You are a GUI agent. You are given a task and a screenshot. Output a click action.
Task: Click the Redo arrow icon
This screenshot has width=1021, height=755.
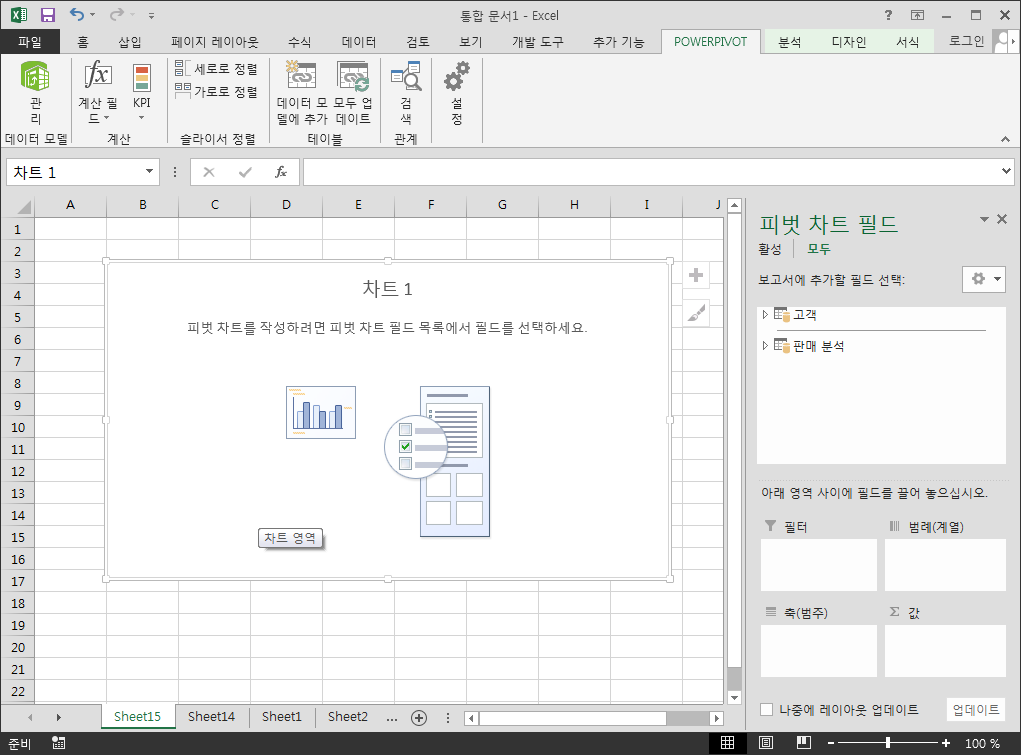117,14
